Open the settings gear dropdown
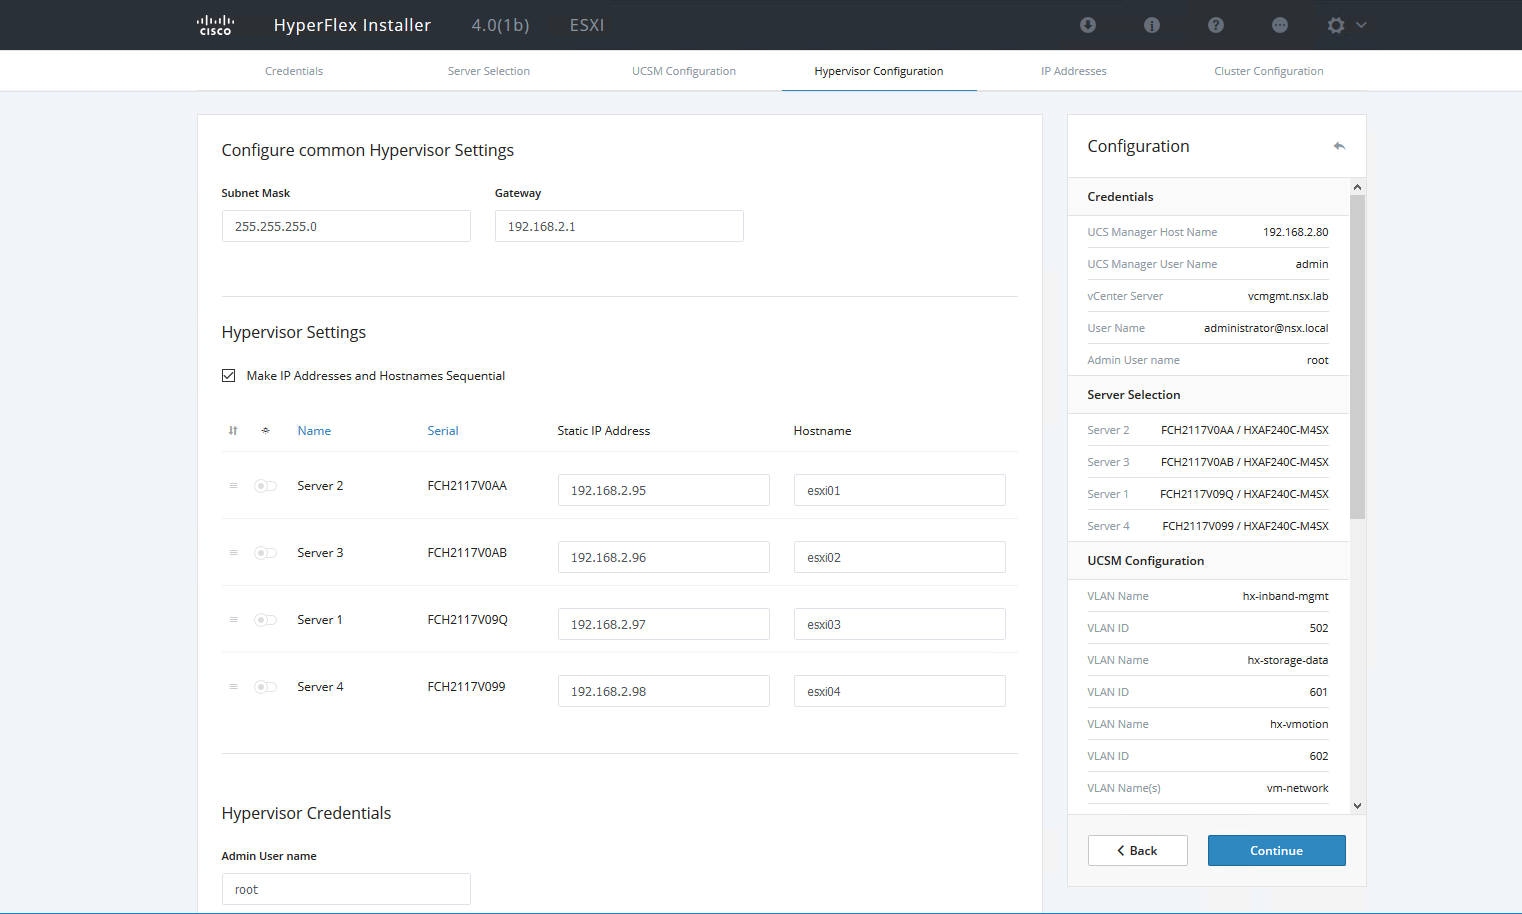 pos(1345,25)
